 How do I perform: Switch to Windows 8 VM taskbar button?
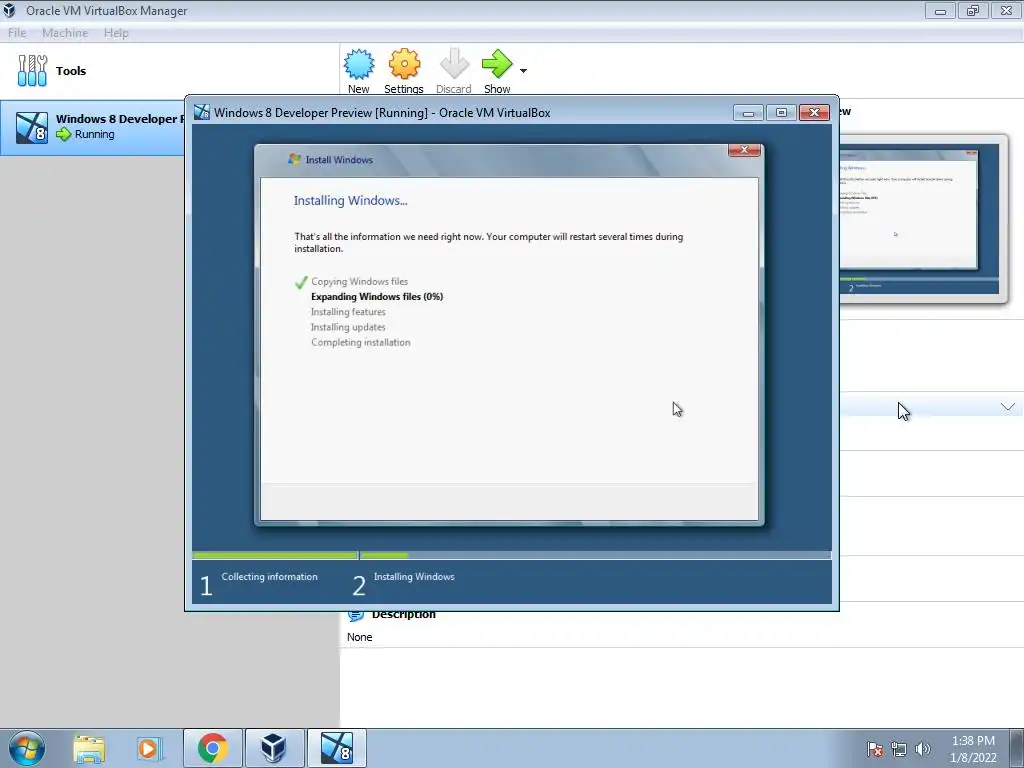point(336,748)
